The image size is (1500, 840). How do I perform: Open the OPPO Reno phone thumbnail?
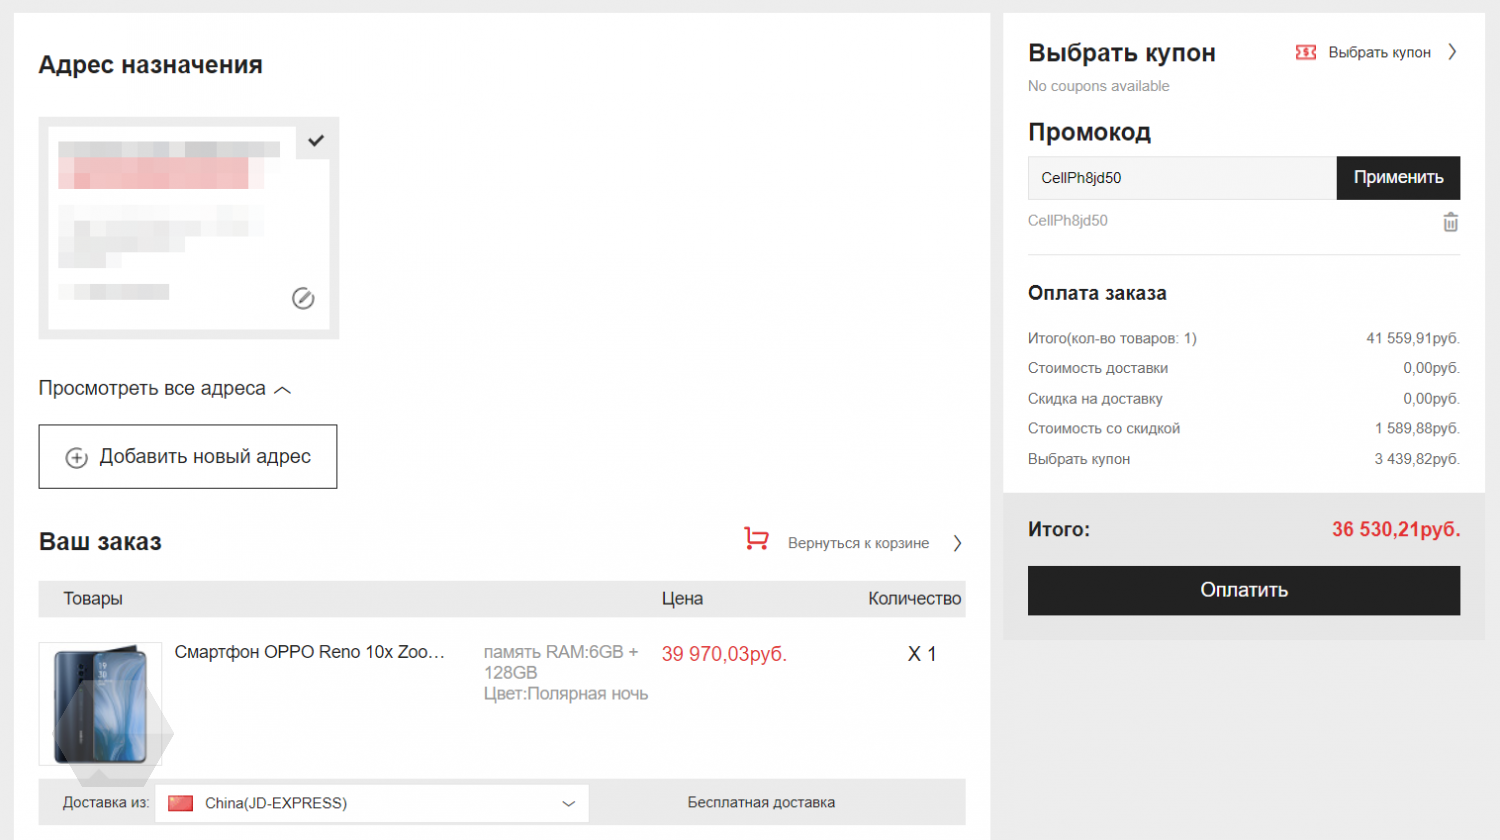tap(100, 704)
